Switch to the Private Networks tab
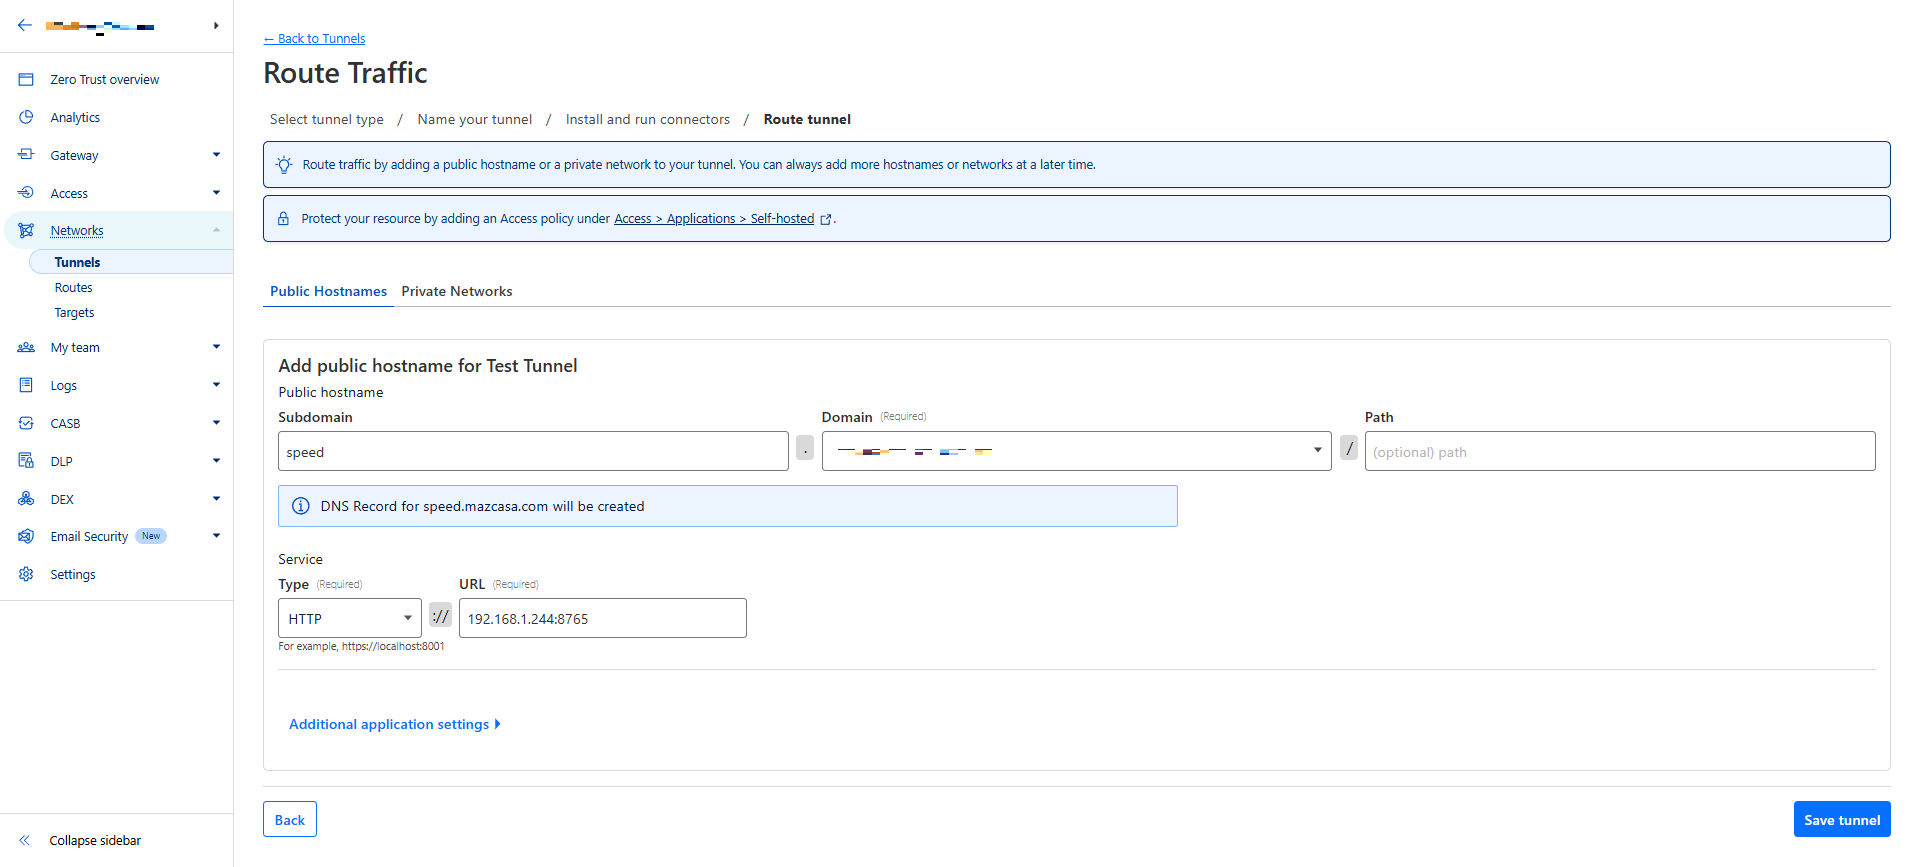The height and width of the screenshot is (867, 1916). click(x=457, y=291)
